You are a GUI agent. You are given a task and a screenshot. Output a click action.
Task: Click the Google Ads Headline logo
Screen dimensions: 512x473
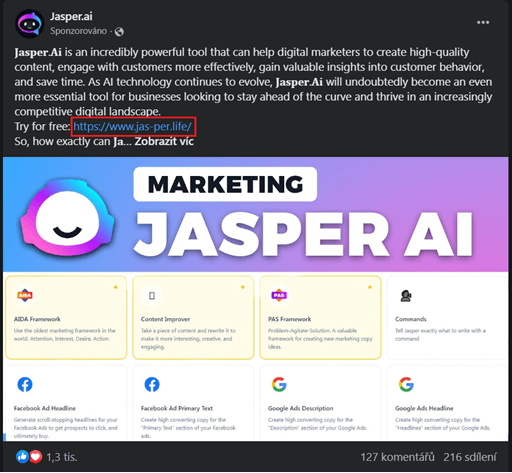(x=406, y=384)
